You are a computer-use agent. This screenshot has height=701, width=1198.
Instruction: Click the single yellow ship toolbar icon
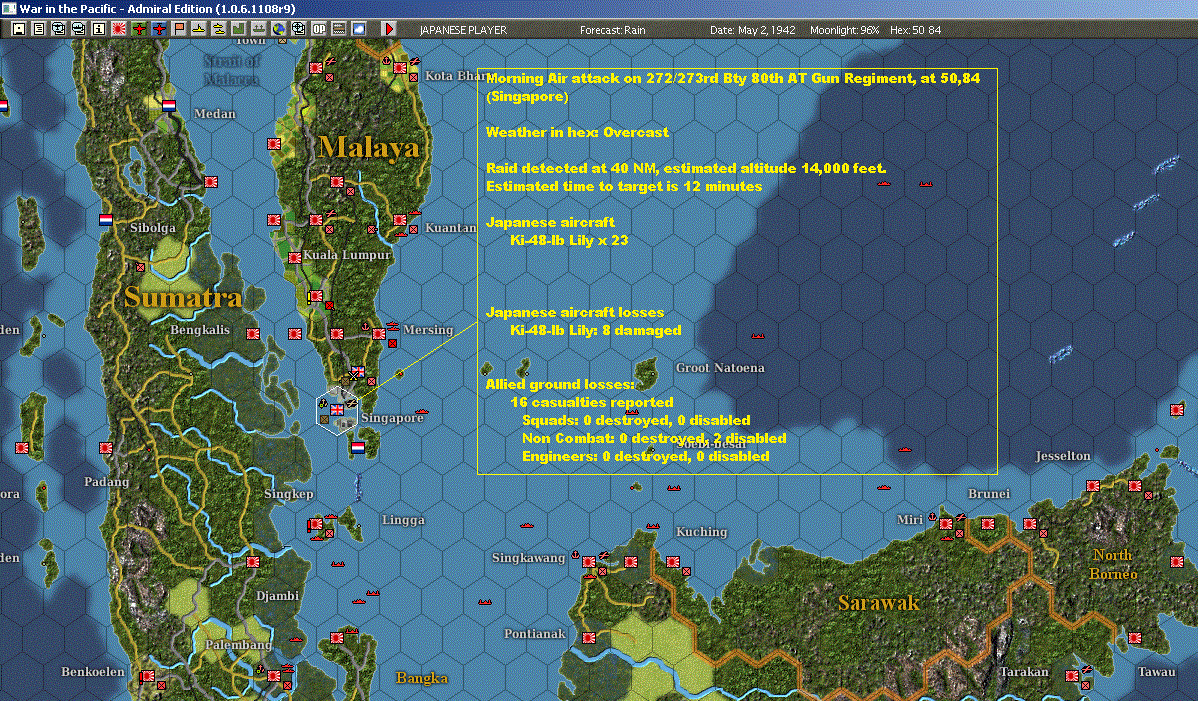pos(199,29)
